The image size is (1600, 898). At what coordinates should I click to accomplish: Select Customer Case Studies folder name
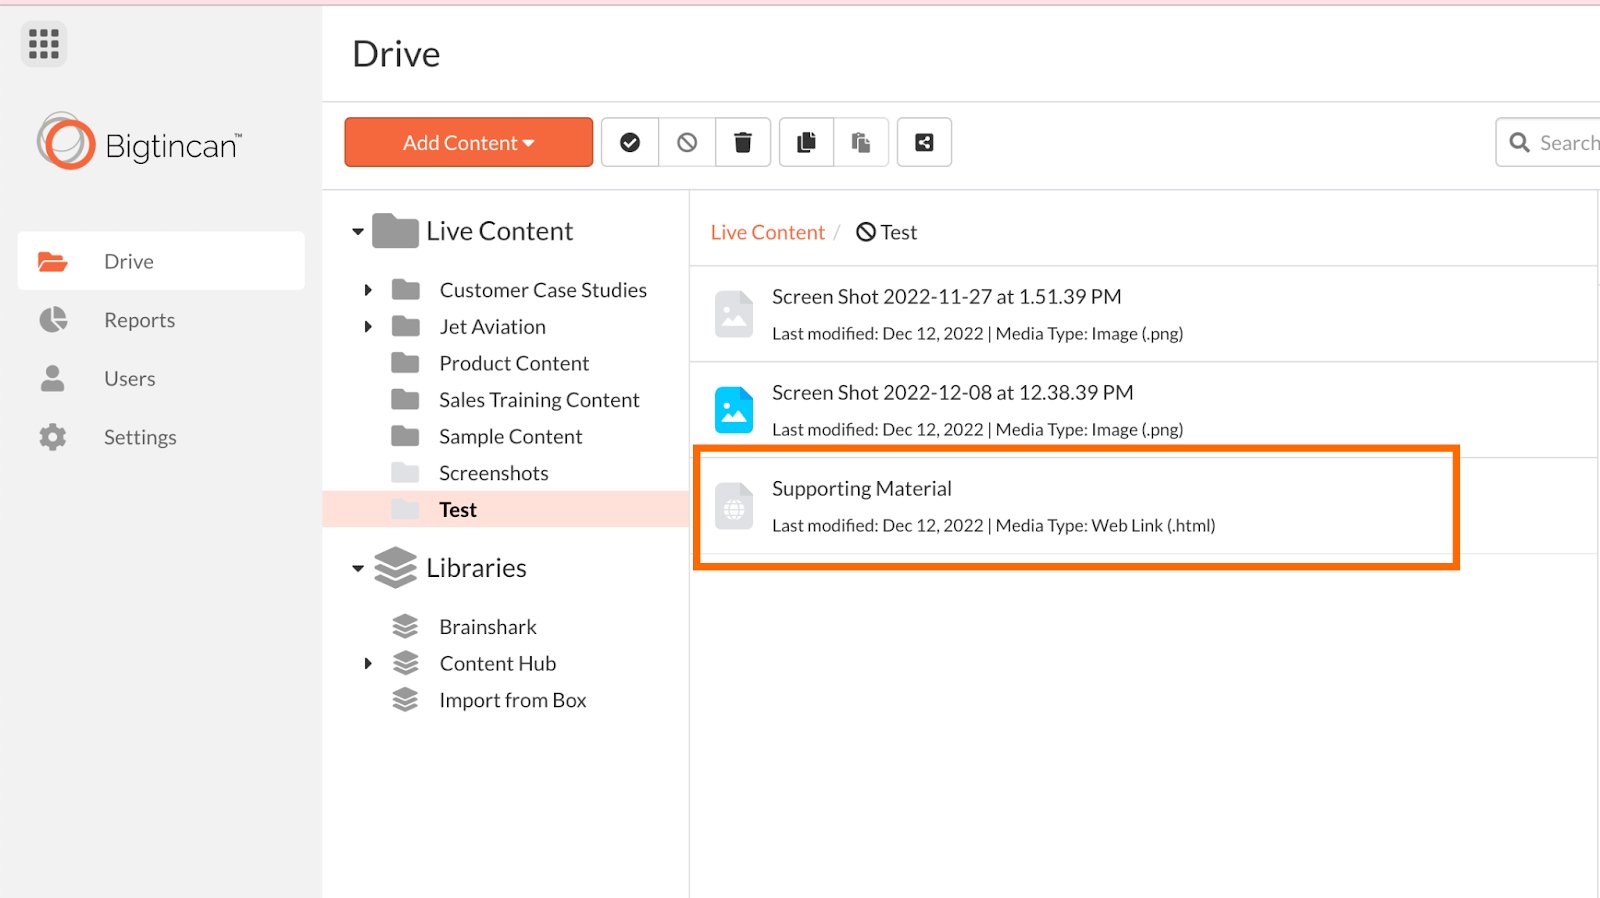(x=543, y=290)
